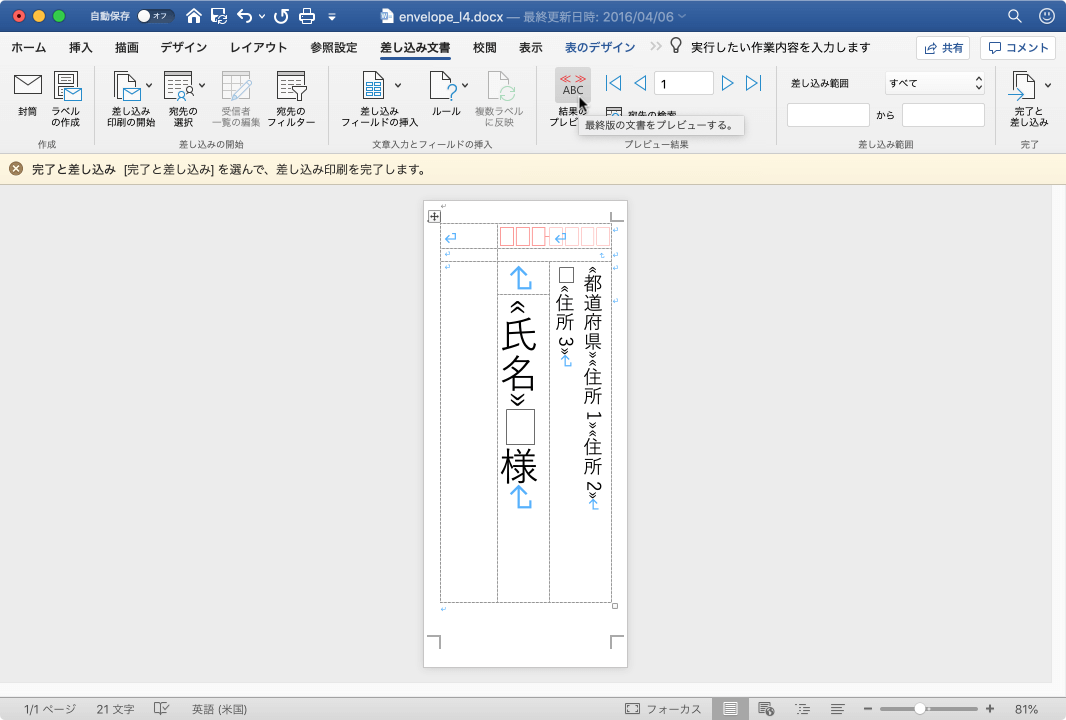Click 宛先のフィルター filter recipients icon

click(x=291, y=86)
